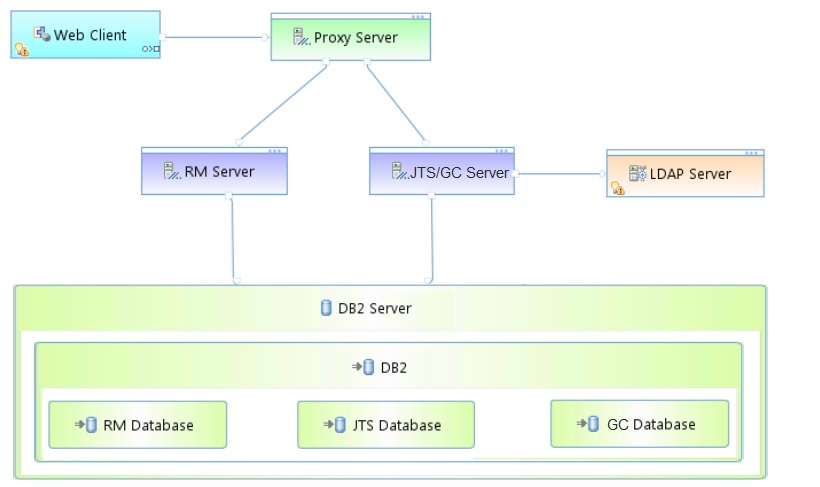The height and width of the screenshot is (487, 820).
Task: Open the LDAP Server ellipsis handle
Action: 751,153
